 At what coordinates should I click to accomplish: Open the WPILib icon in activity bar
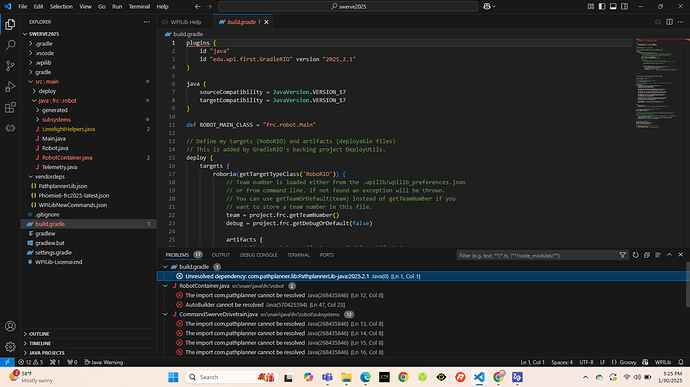(x=10, y=128)
